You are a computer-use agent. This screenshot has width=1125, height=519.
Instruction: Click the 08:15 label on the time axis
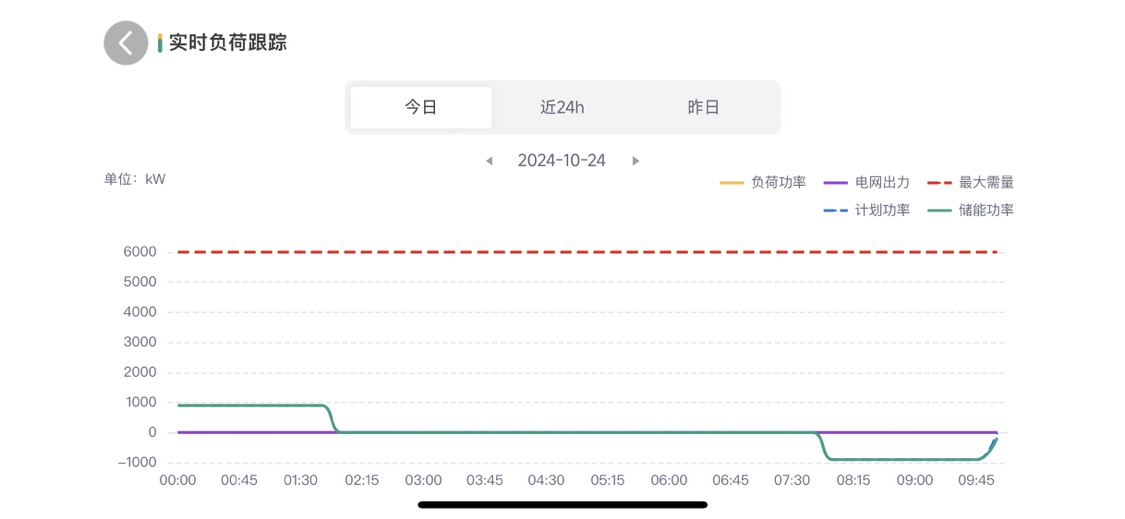coord(853,480)
